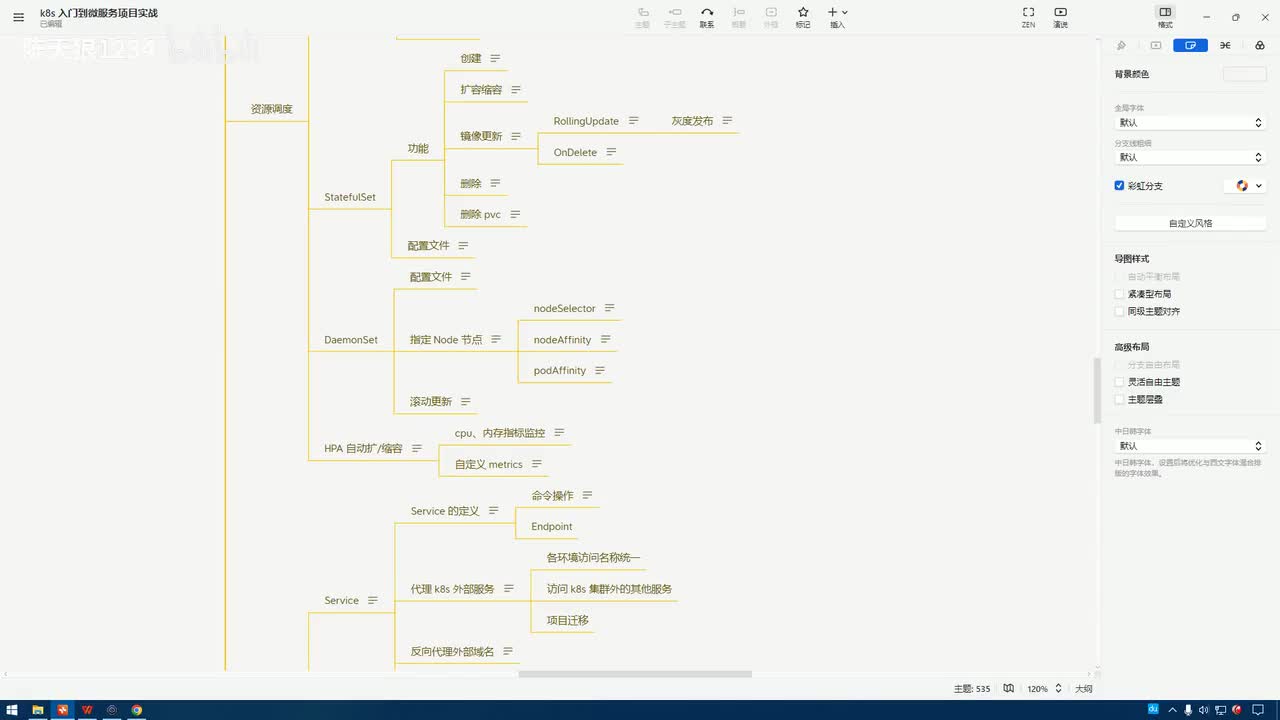
Task: Open the map overview icon in status bar
Action: [x=1009, y=689]
